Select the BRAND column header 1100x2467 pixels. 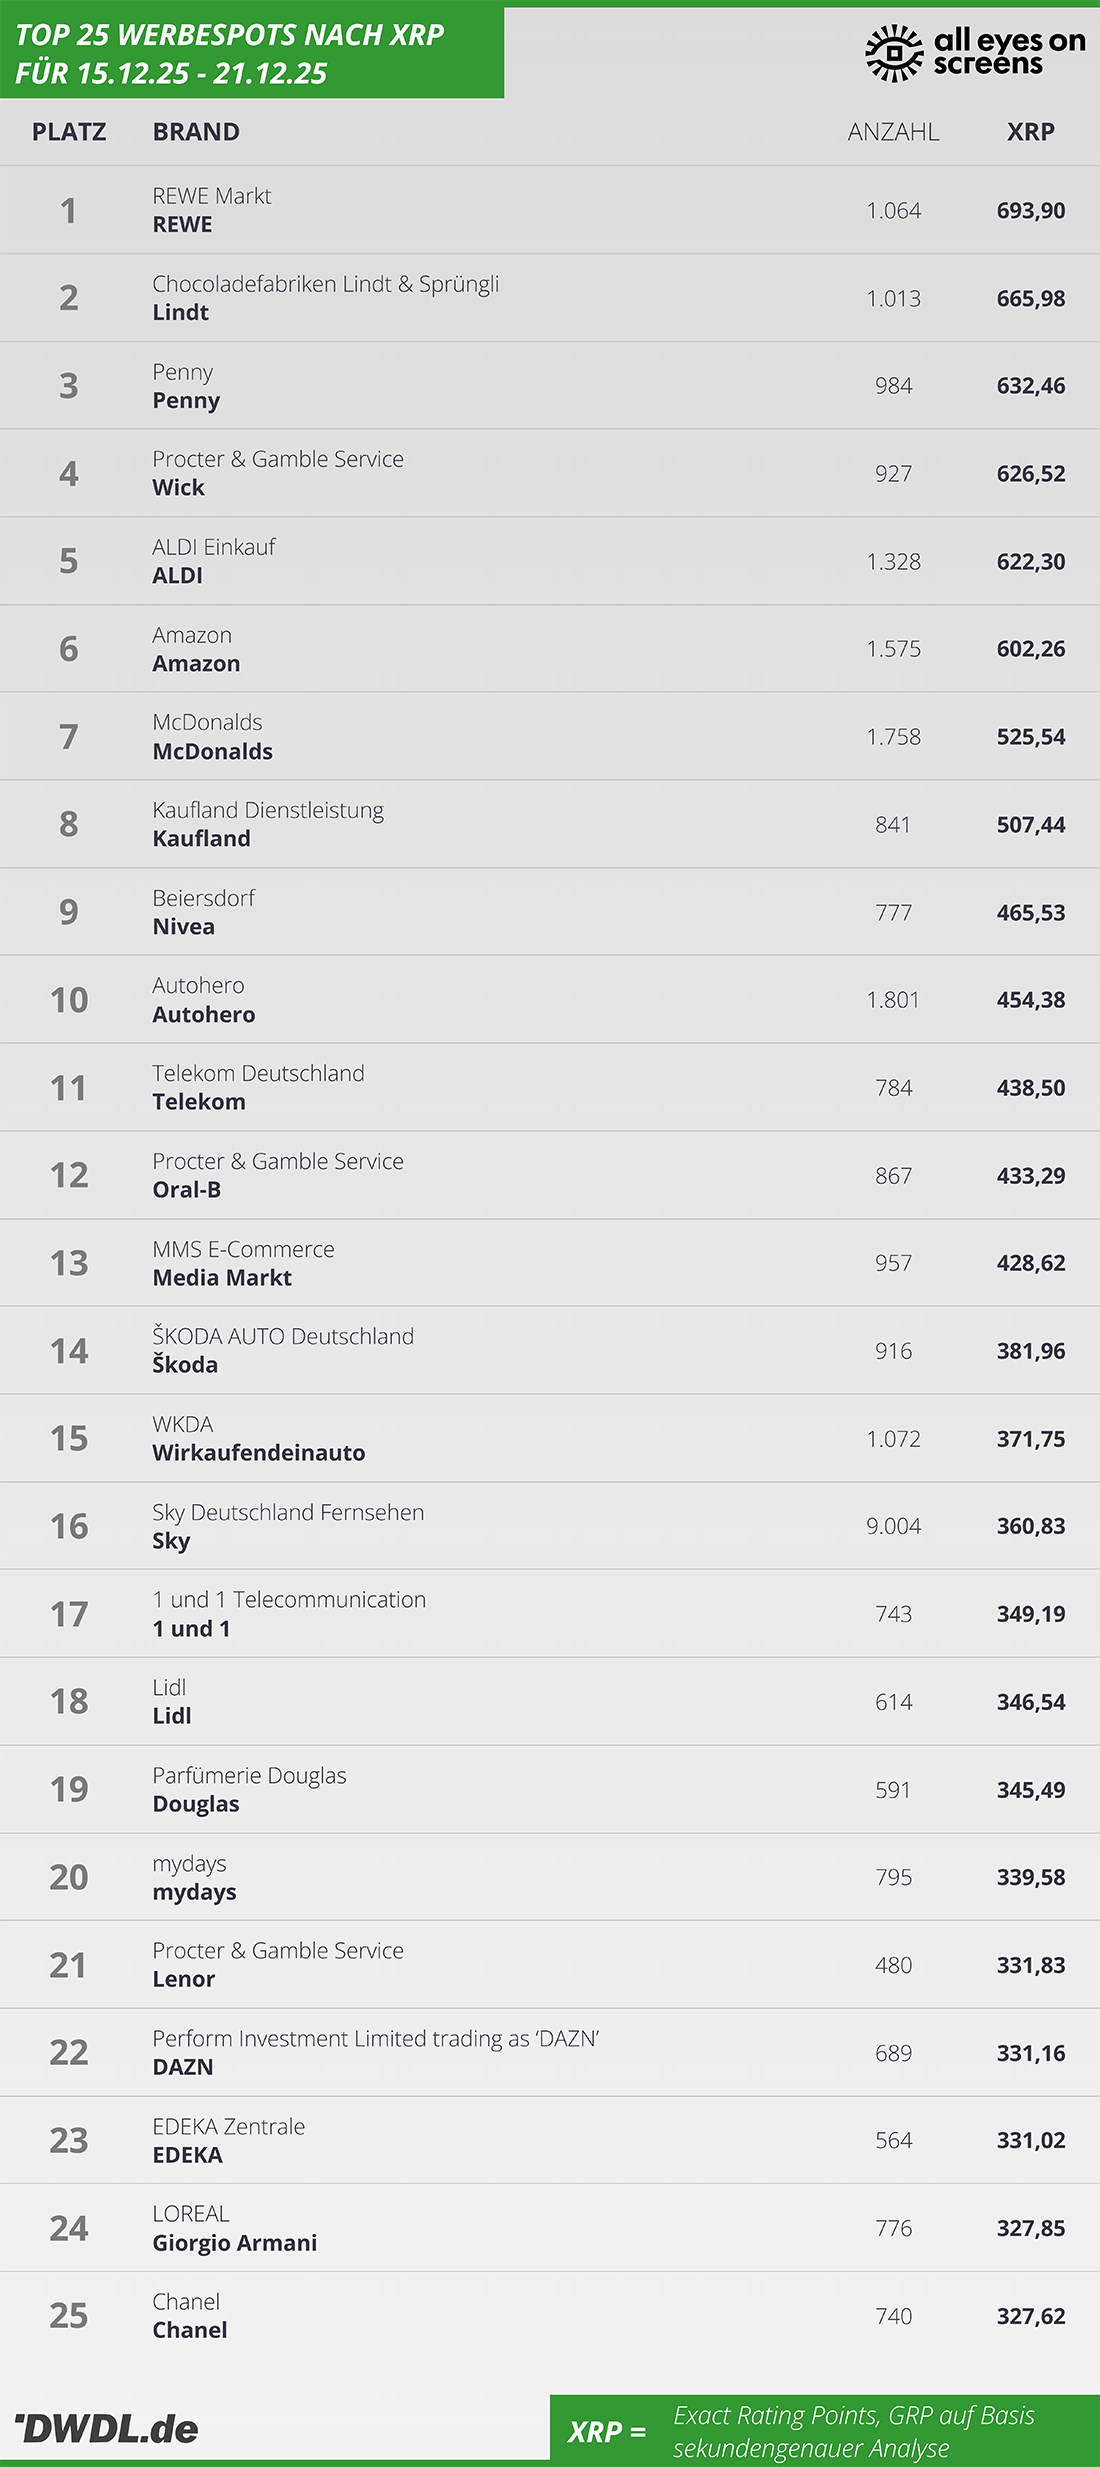(196, 132)
